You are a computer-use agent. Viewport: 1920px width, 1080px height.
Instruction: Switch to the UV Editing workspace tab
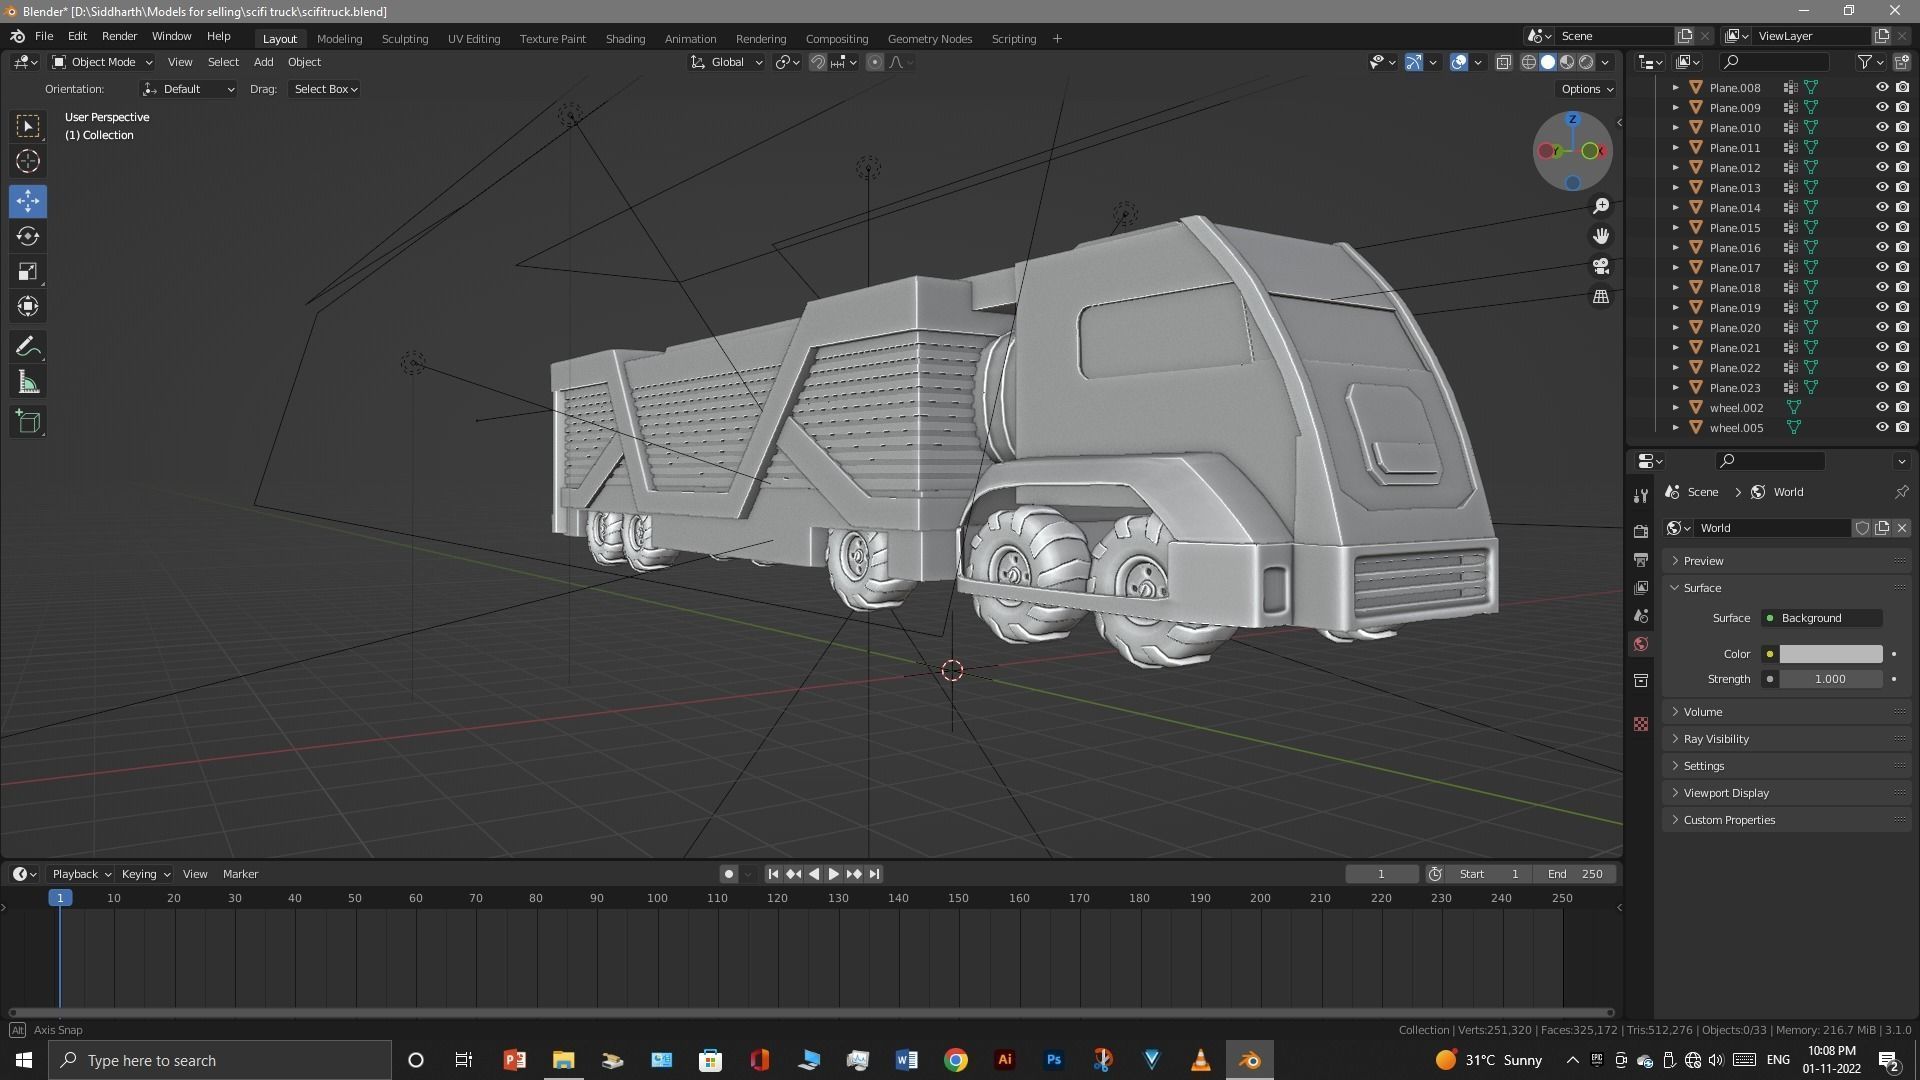coord(474,38)
